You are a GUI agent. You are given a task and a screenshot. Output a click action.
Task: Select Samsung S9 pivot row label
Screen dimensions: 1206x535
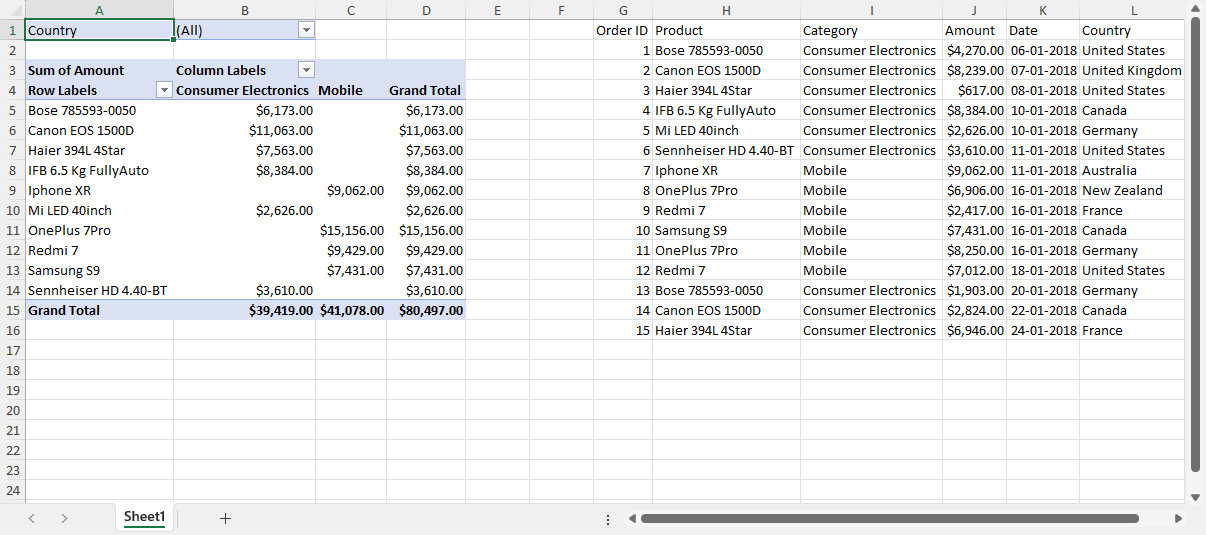point(99,270)
